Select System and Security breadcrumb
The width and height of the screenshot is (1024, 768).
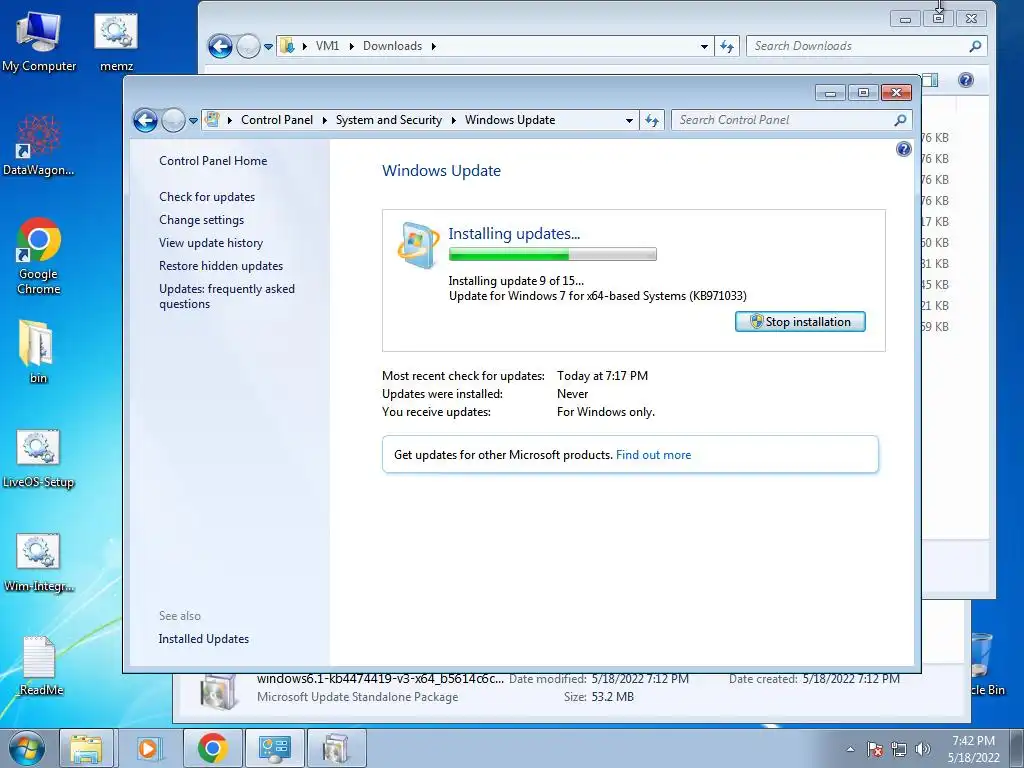click(x=389, y=120)
